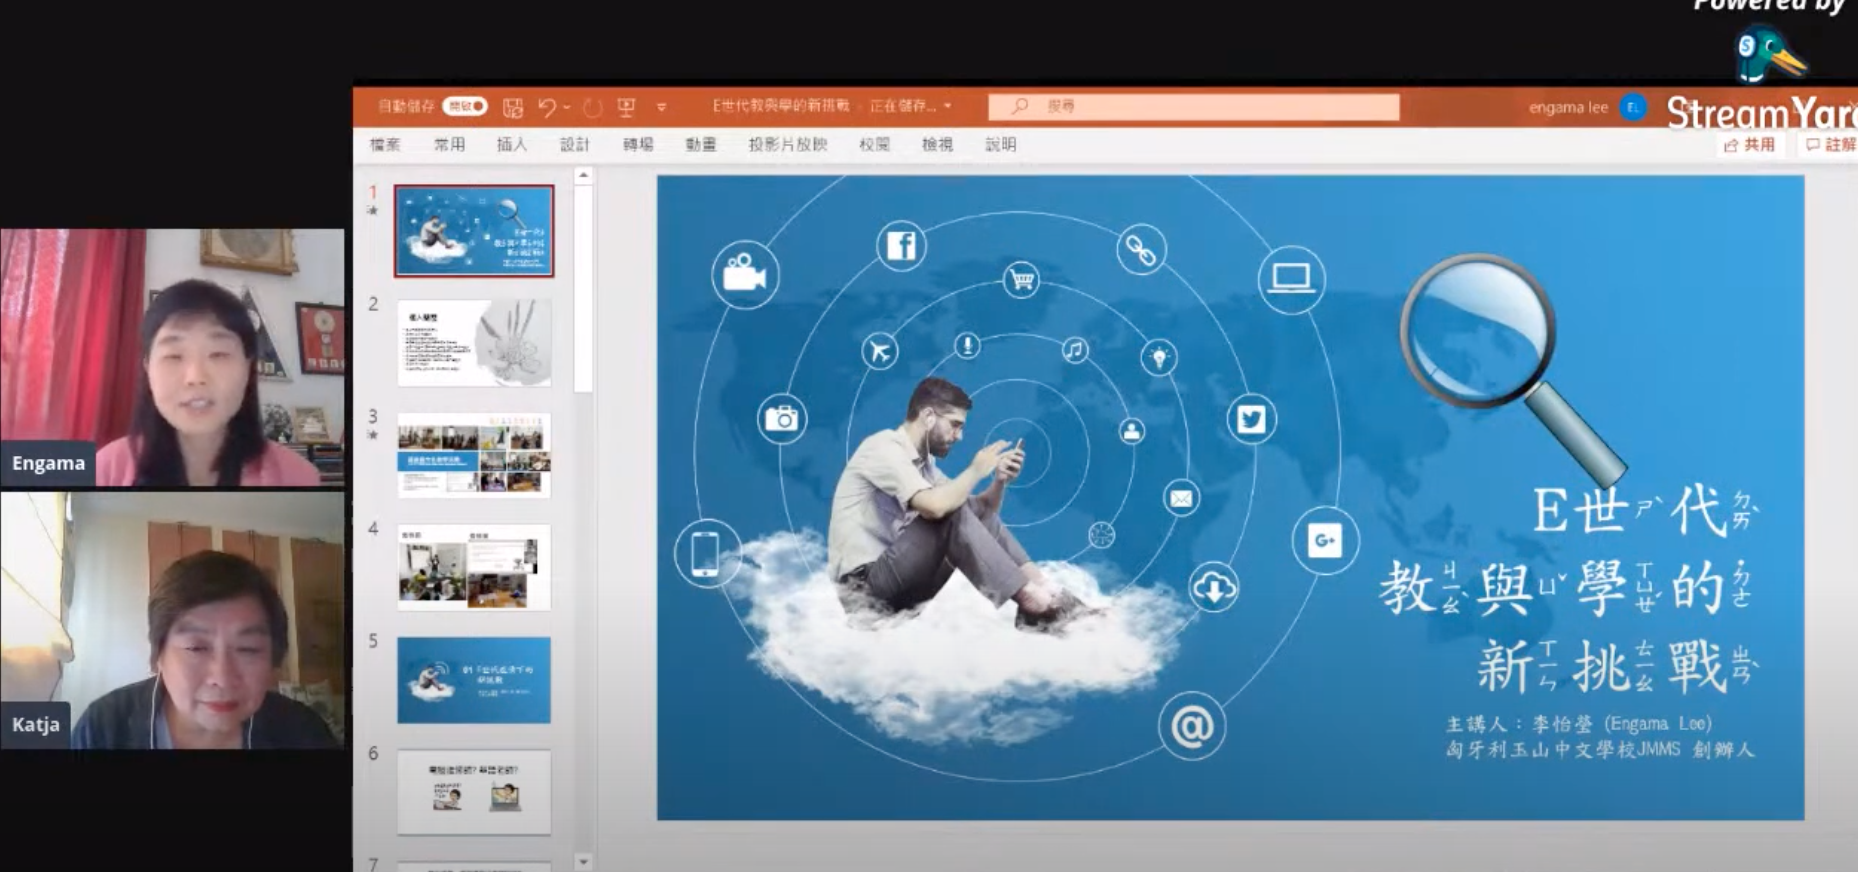
Task: Click the Engama video feed
Action: click(x=172, y=357)
